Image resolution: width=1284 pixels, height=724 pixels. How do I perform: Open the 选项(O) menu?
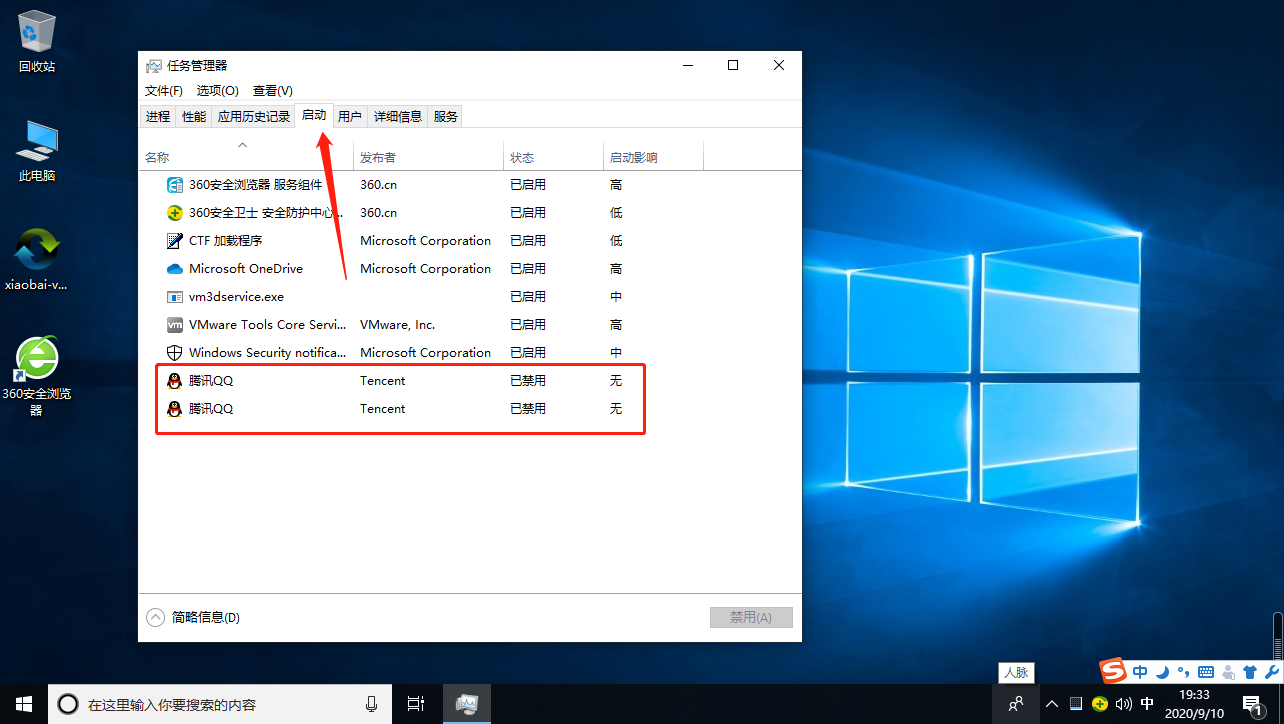pos(217,91)
